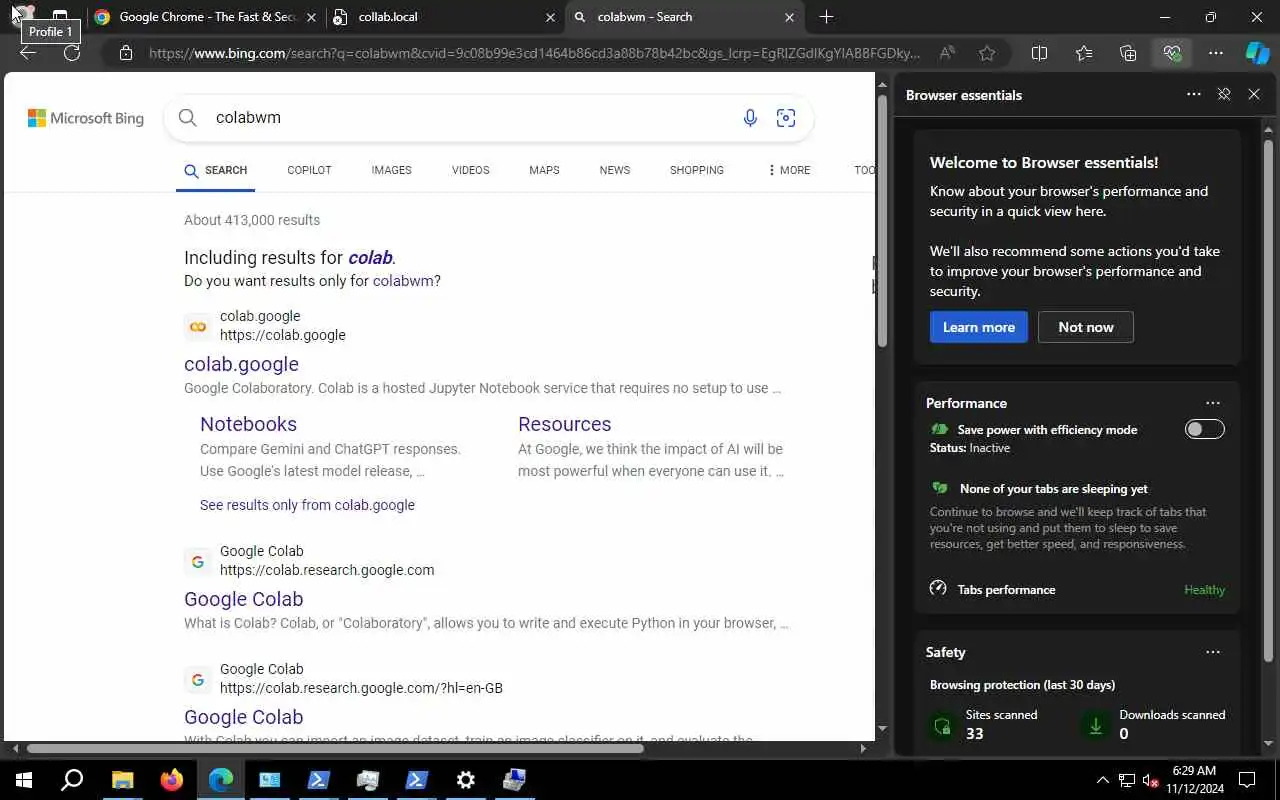Open the Notebooks sublink
The width and height of the screenshot is (1280, 800).
[248, 424]
